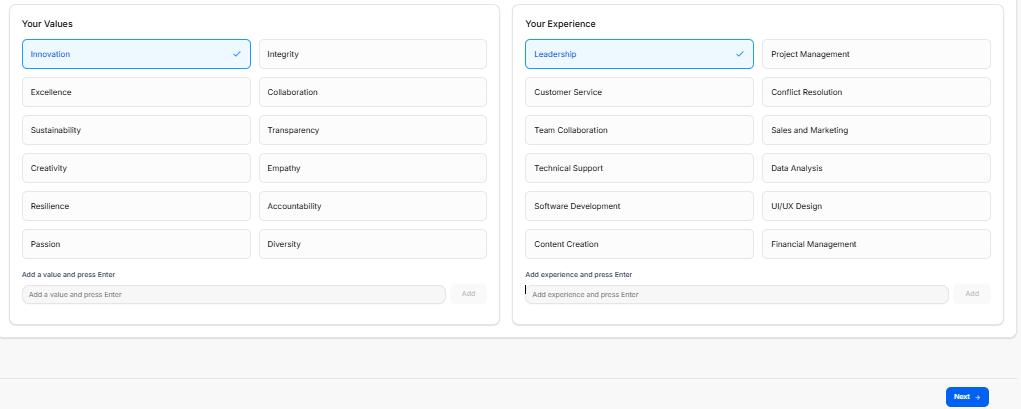Pick Software Development experience

pyautogui.click(x=639, y=206)
